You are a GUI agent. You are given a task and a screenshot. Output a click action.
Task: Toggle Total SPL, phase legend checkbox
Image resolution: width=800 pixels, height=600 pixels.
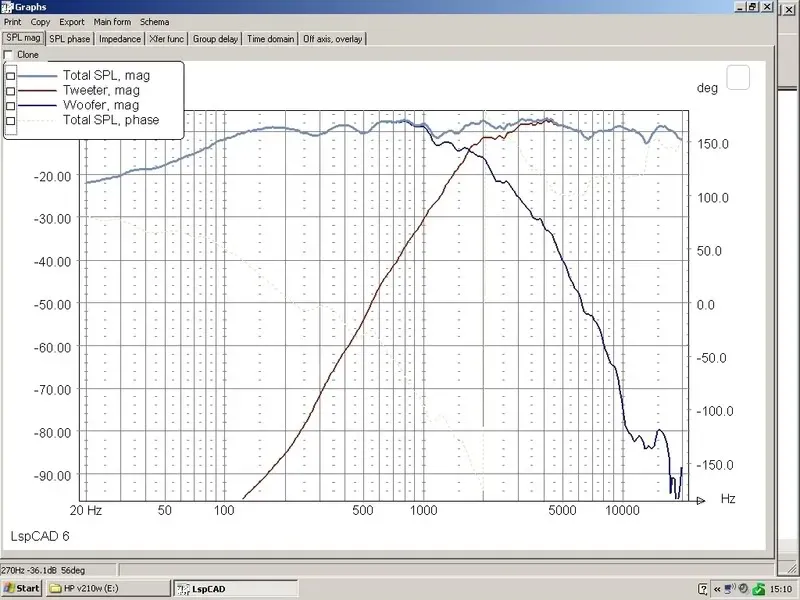[x=11, y=120]
